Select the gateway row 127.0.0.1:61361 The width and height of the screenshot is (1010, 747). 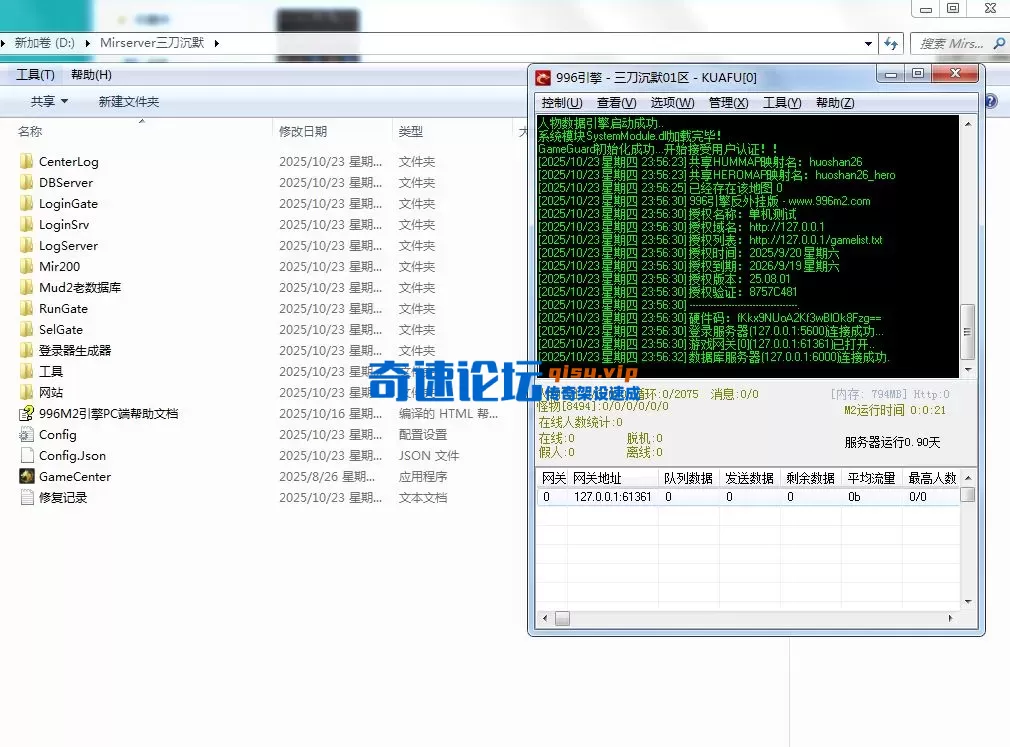(613, 497)
